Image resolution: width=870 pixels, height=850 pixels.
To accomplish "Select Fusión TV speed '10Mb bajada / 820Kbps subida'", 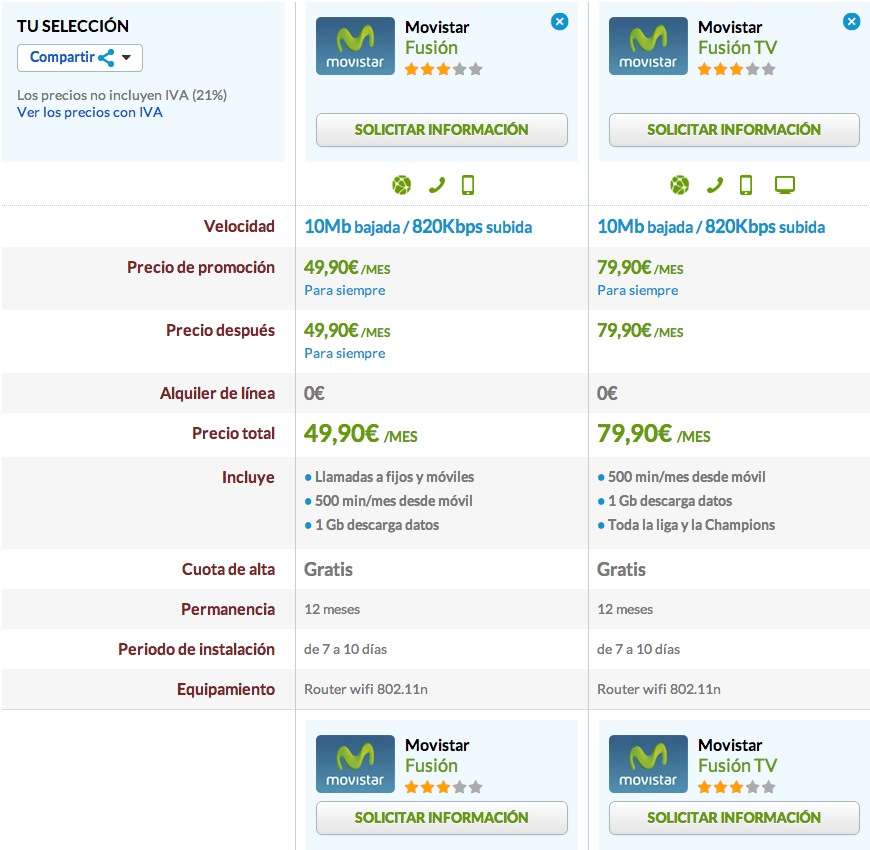I will coord(711,227).
